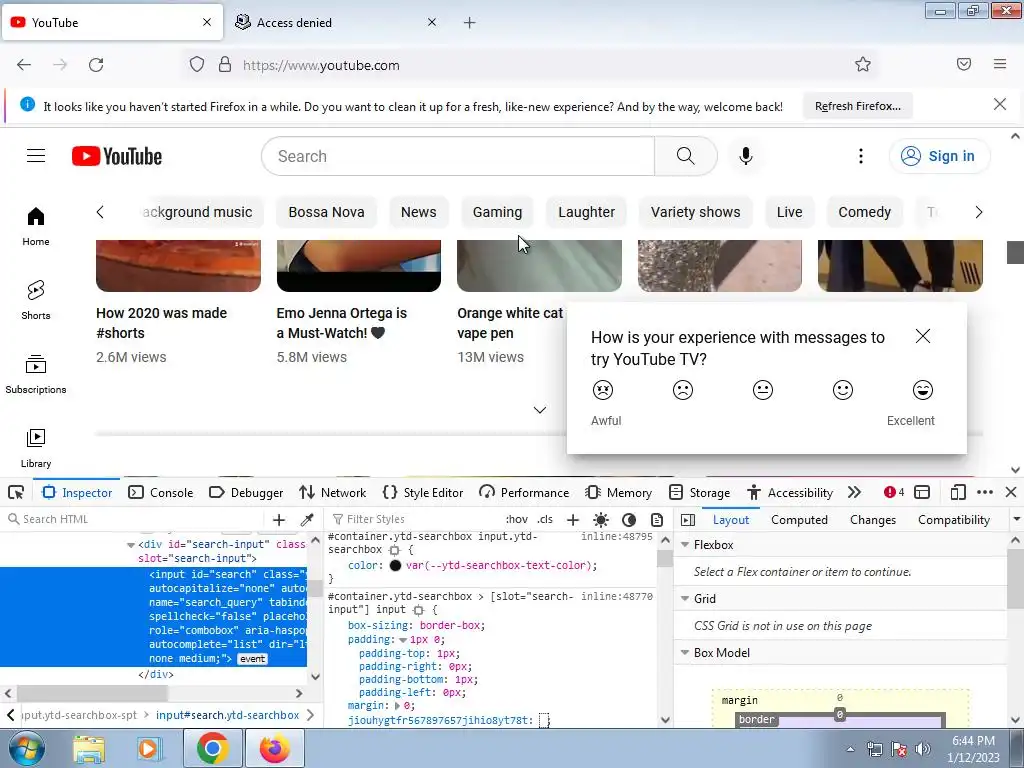Open Firefox application menu

pos(1000,64)
